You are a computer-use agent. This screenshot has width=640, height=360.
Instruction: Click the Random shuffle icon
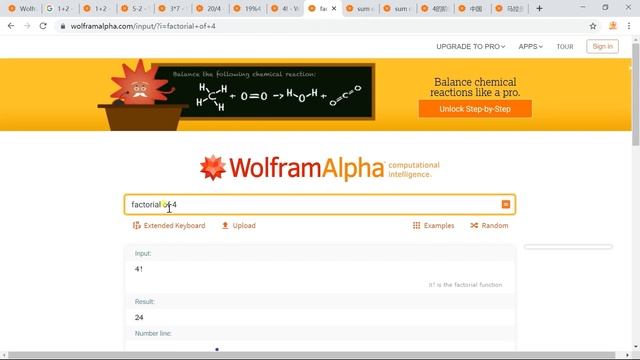tap(474, 225)
